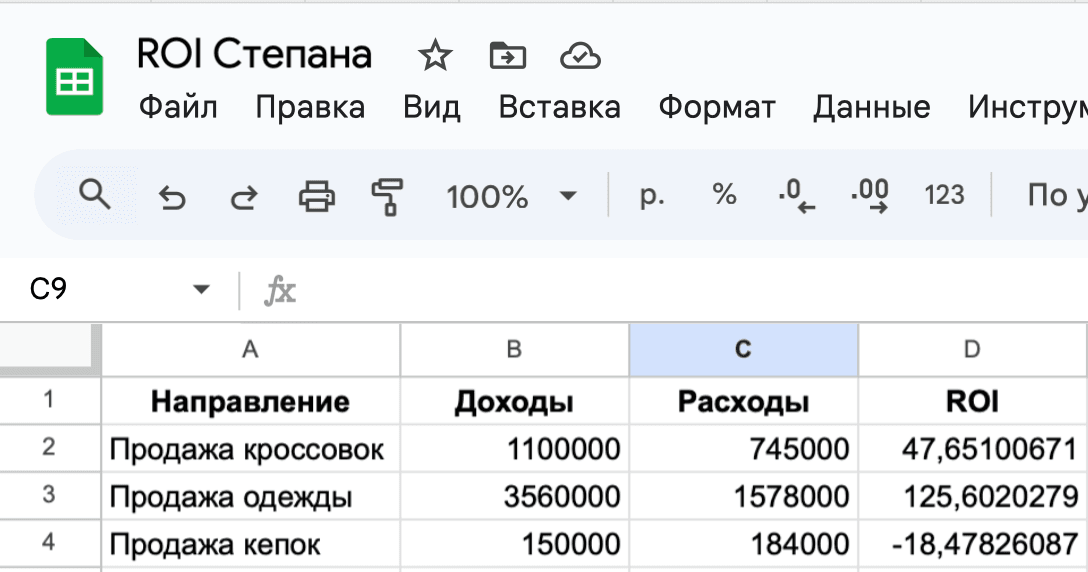
Task: Select the Продажа кепок cell
Action: click(250, 544)
